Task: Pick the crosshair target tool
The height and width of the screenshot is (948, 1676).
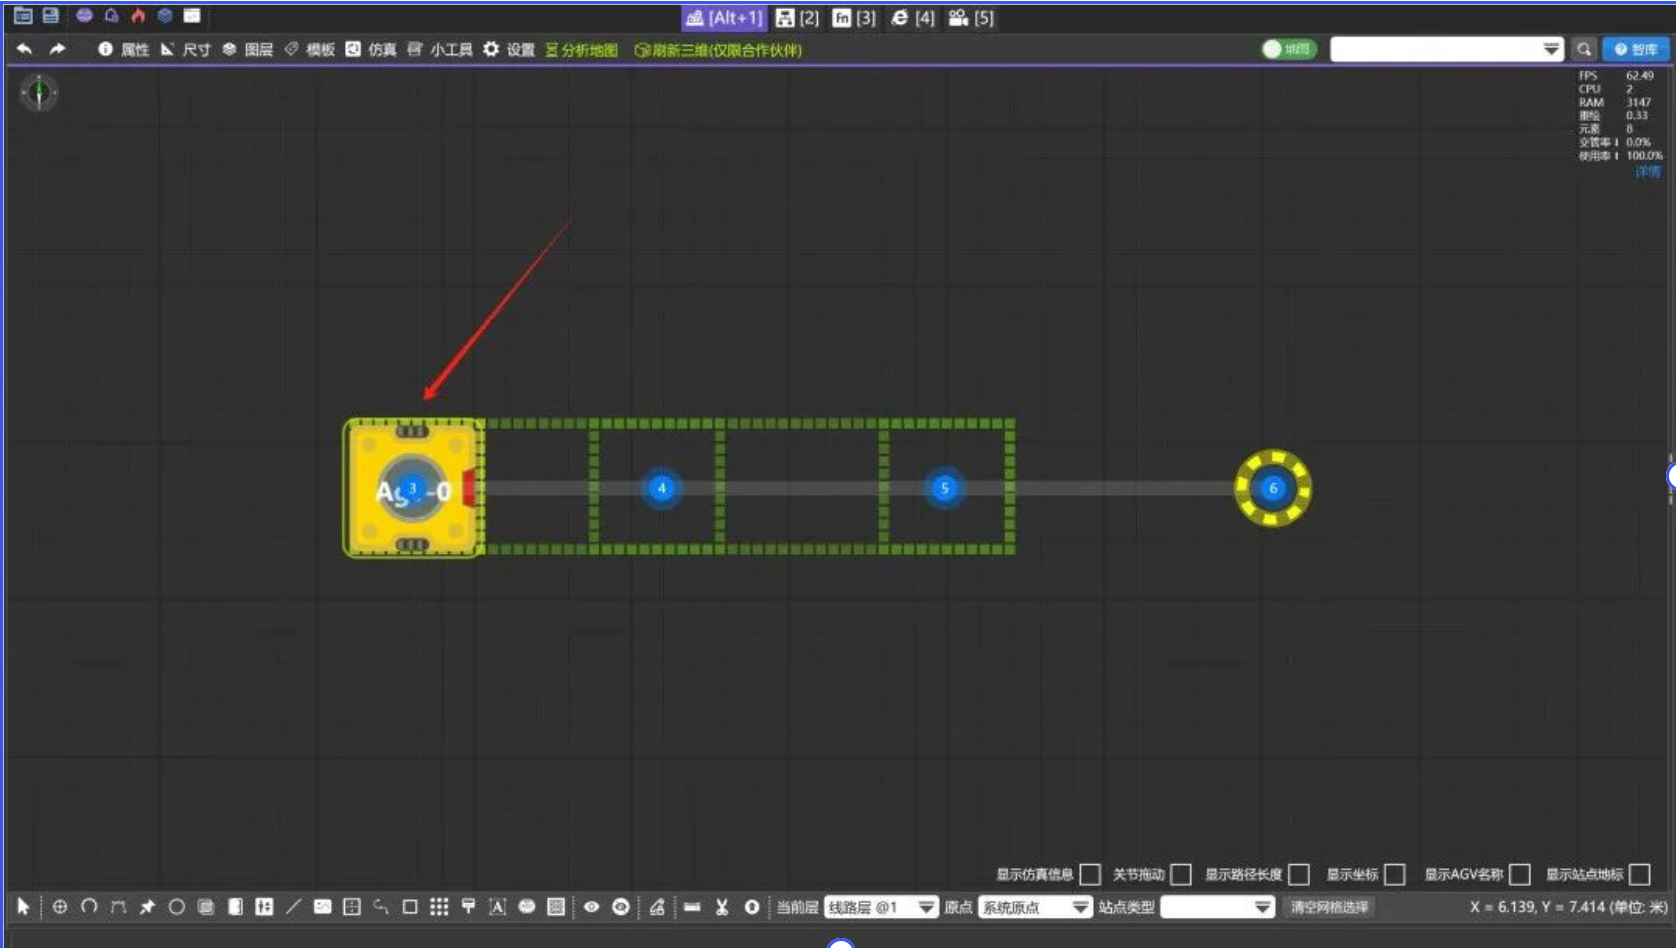Action: coord(60,907)
